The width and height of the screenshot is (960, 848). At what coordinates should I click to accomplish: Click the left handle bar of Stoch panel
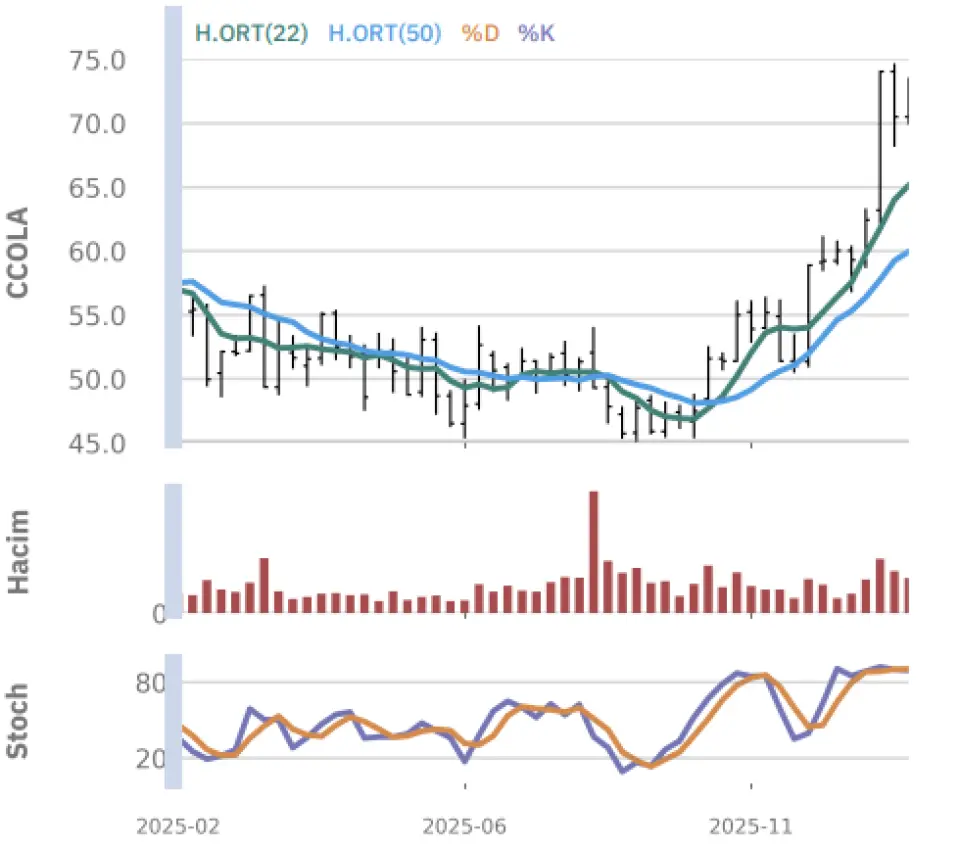tap(172, 722)
